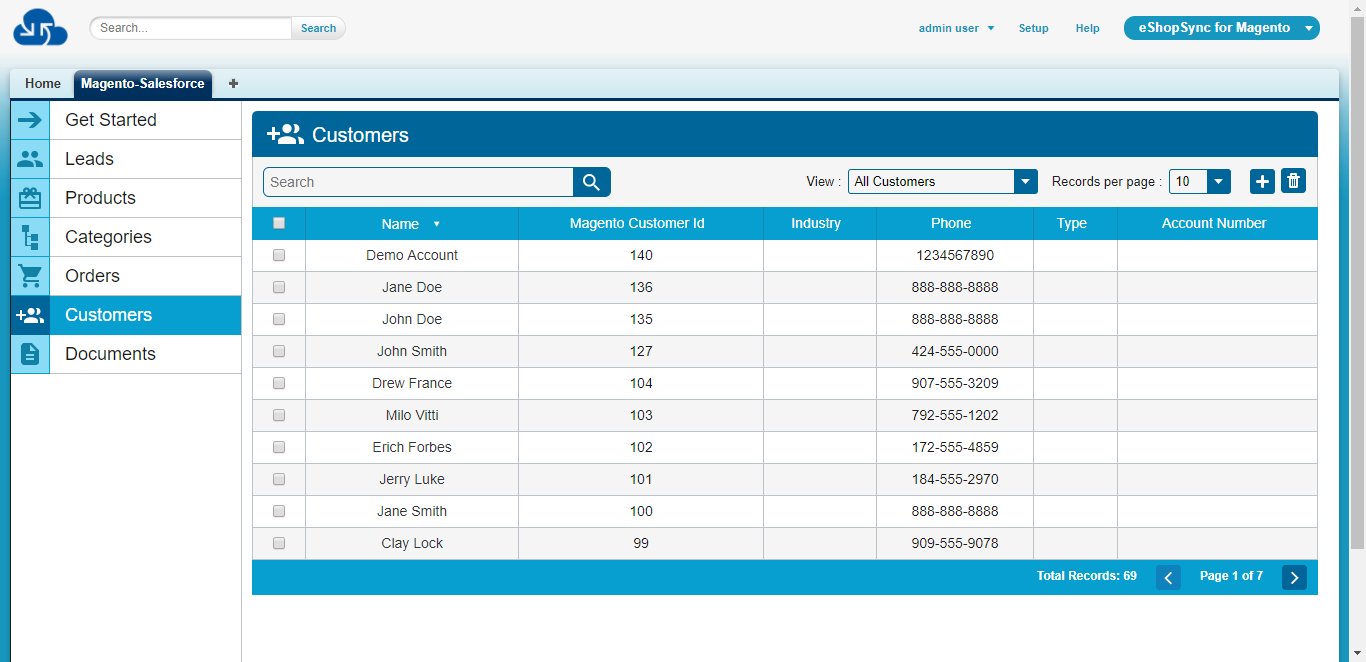Open a new tab with plus tab
The width and height of the screenshot is (1366, 662).
click(x=233, y=84)
